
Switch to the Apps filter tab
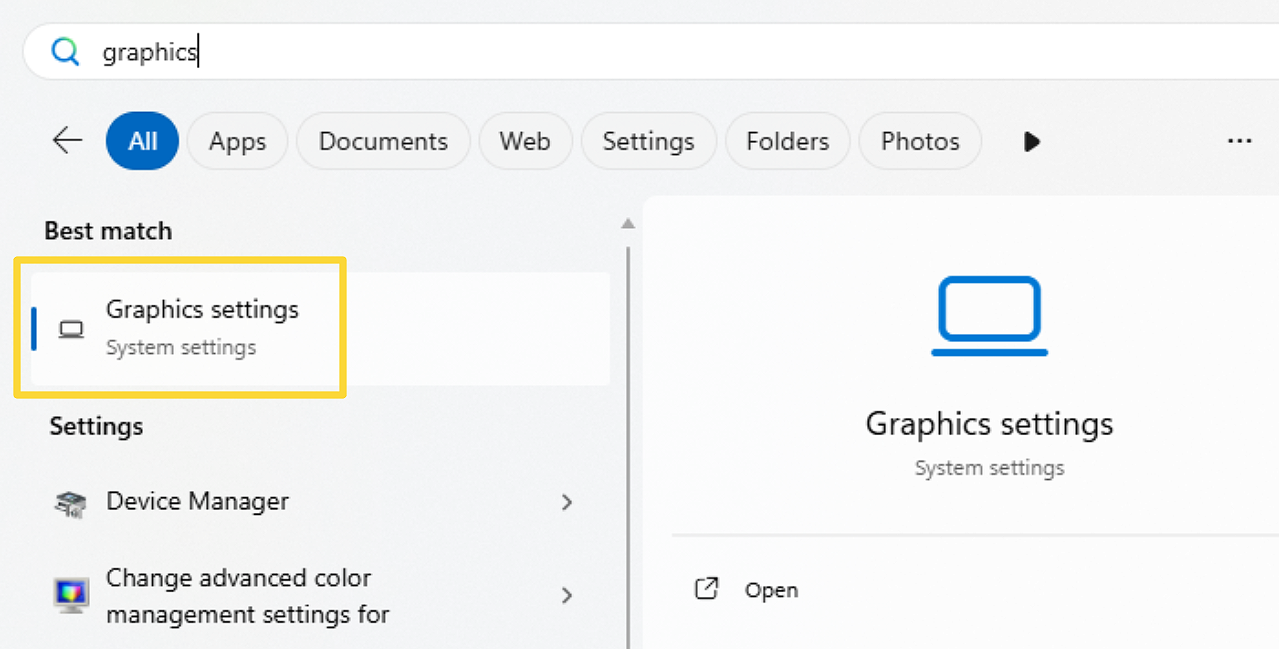pyautogui.click(x=237, y=142)
